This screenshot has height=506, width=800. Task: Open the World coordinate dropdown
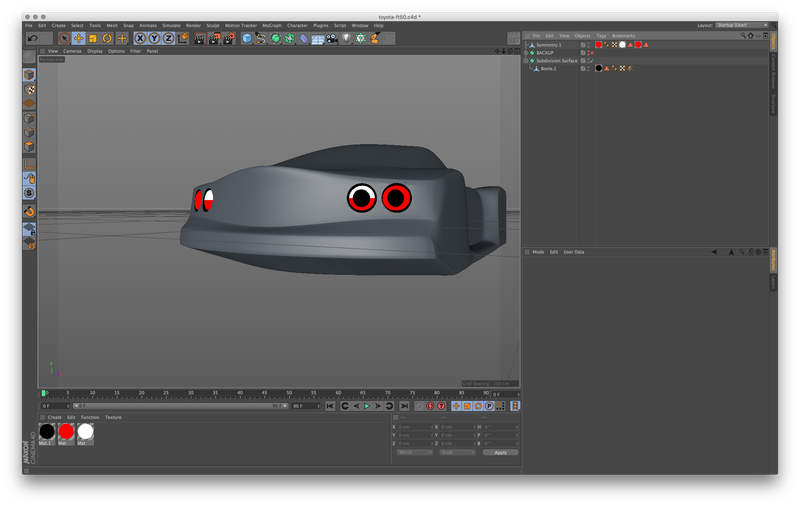415,452
